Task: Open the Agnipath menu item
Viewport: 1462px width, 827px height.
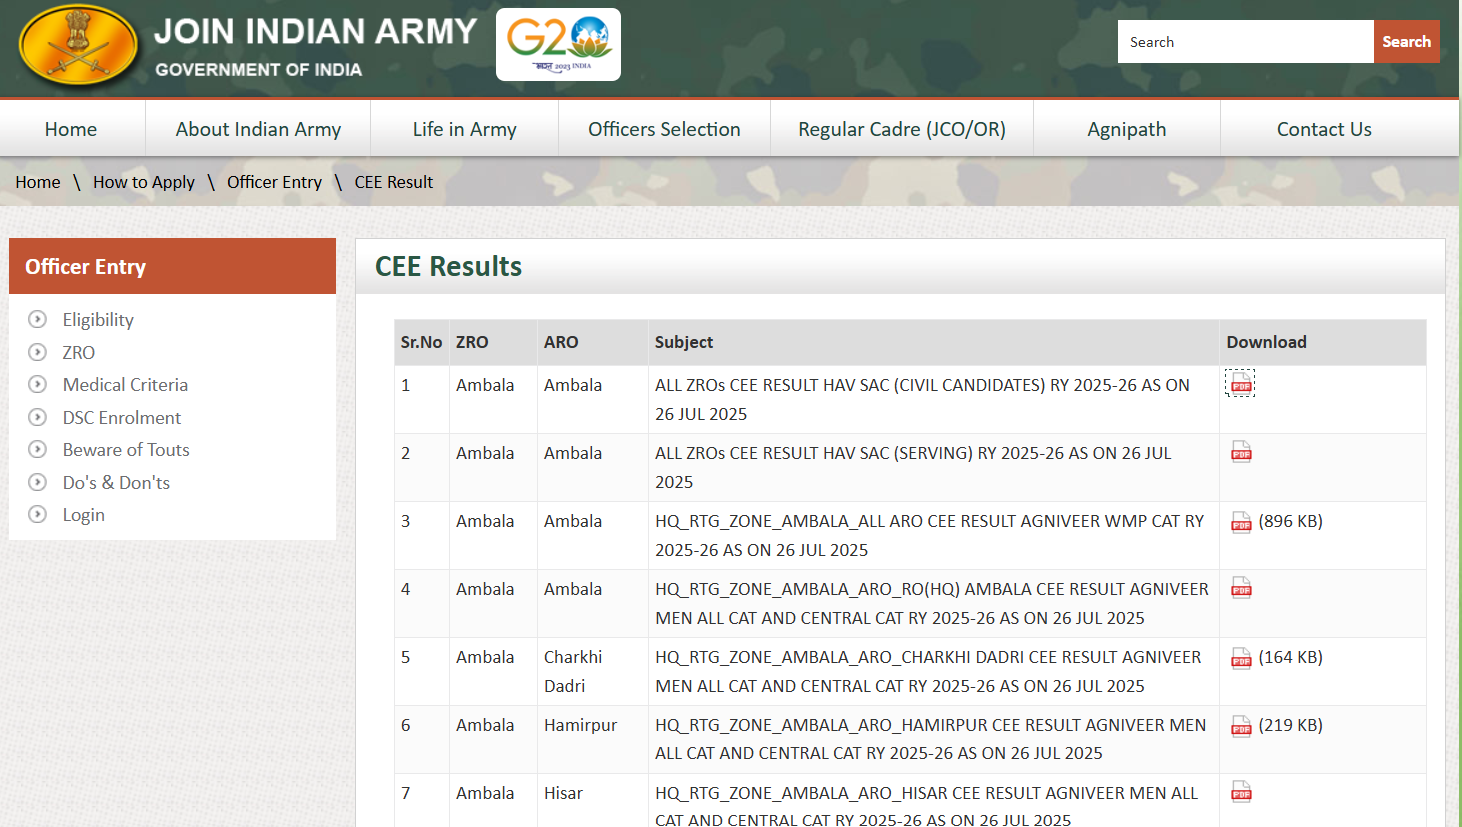Action: (1126, 129)
